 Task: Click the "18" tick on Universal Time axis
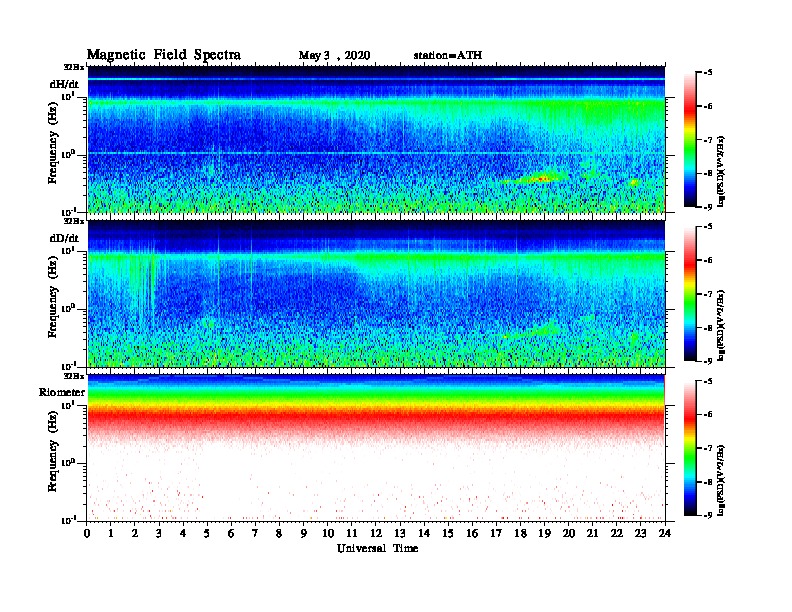click(x=520, y=533)
